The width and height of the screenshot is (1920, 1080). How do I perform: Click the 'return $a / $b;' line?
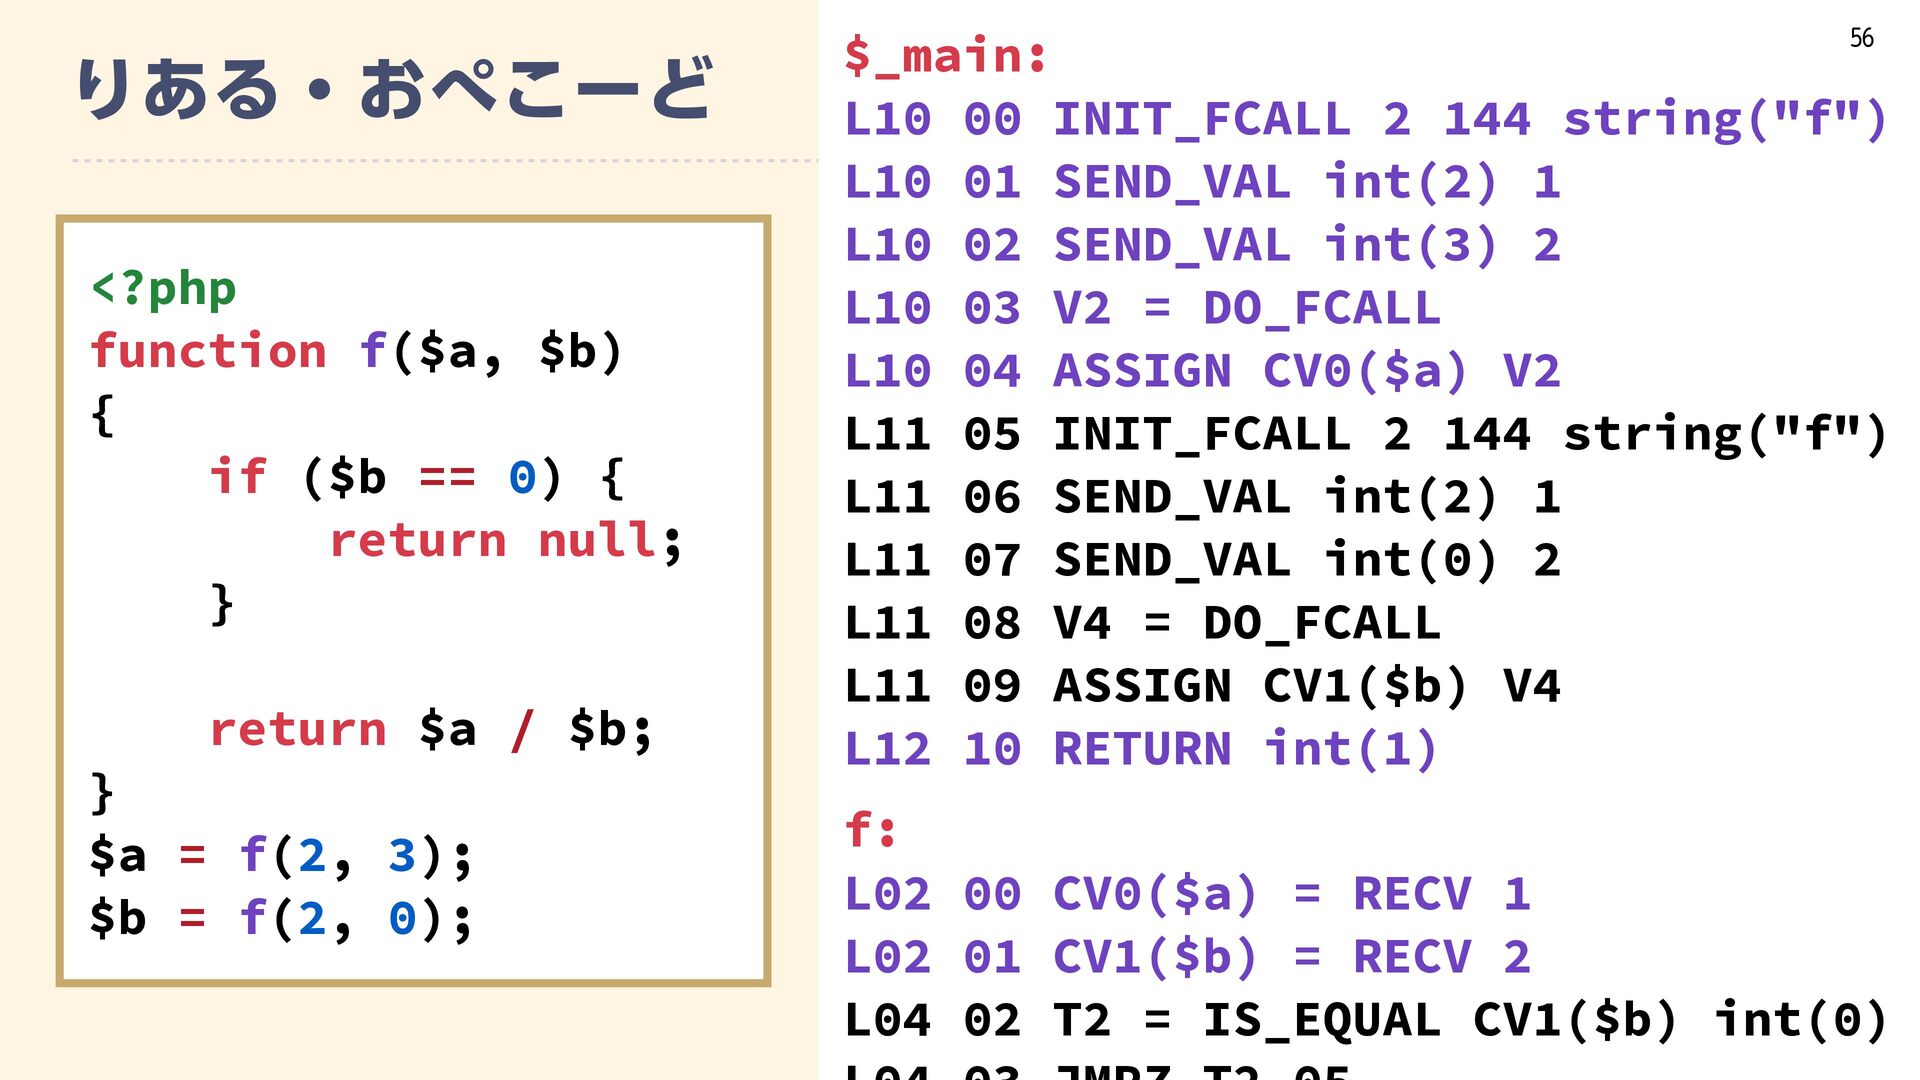430,729
